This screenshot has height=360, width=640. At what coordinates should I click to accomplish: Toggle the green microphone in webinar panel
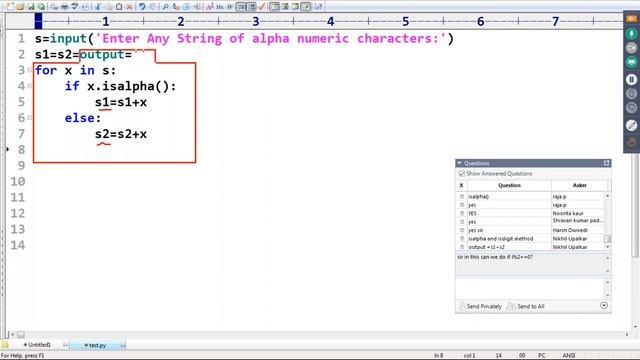[x=631, y=33]
